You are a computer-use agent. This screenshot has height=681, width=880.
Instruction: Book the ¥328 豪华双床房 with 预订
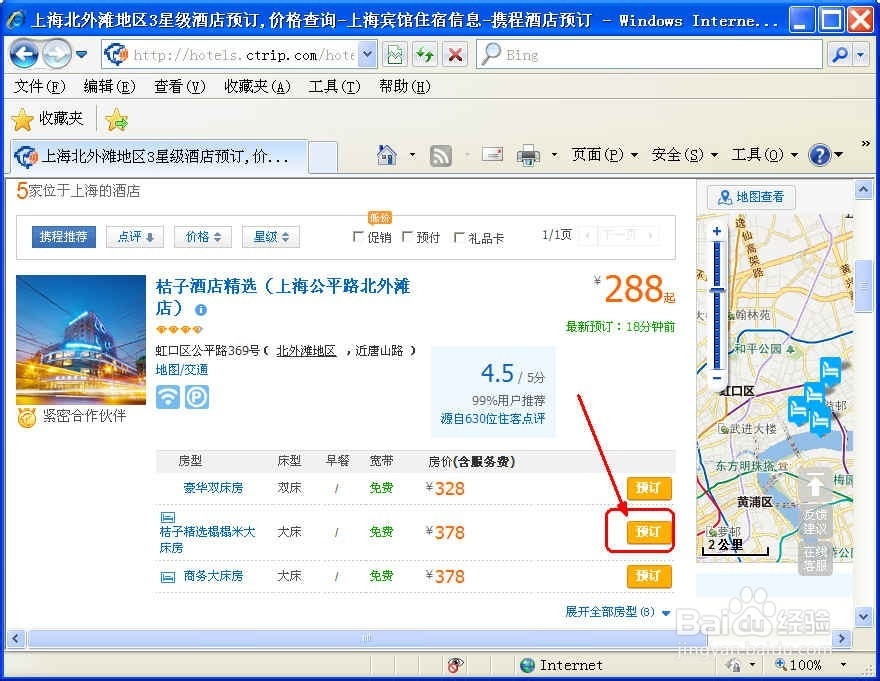649,488
